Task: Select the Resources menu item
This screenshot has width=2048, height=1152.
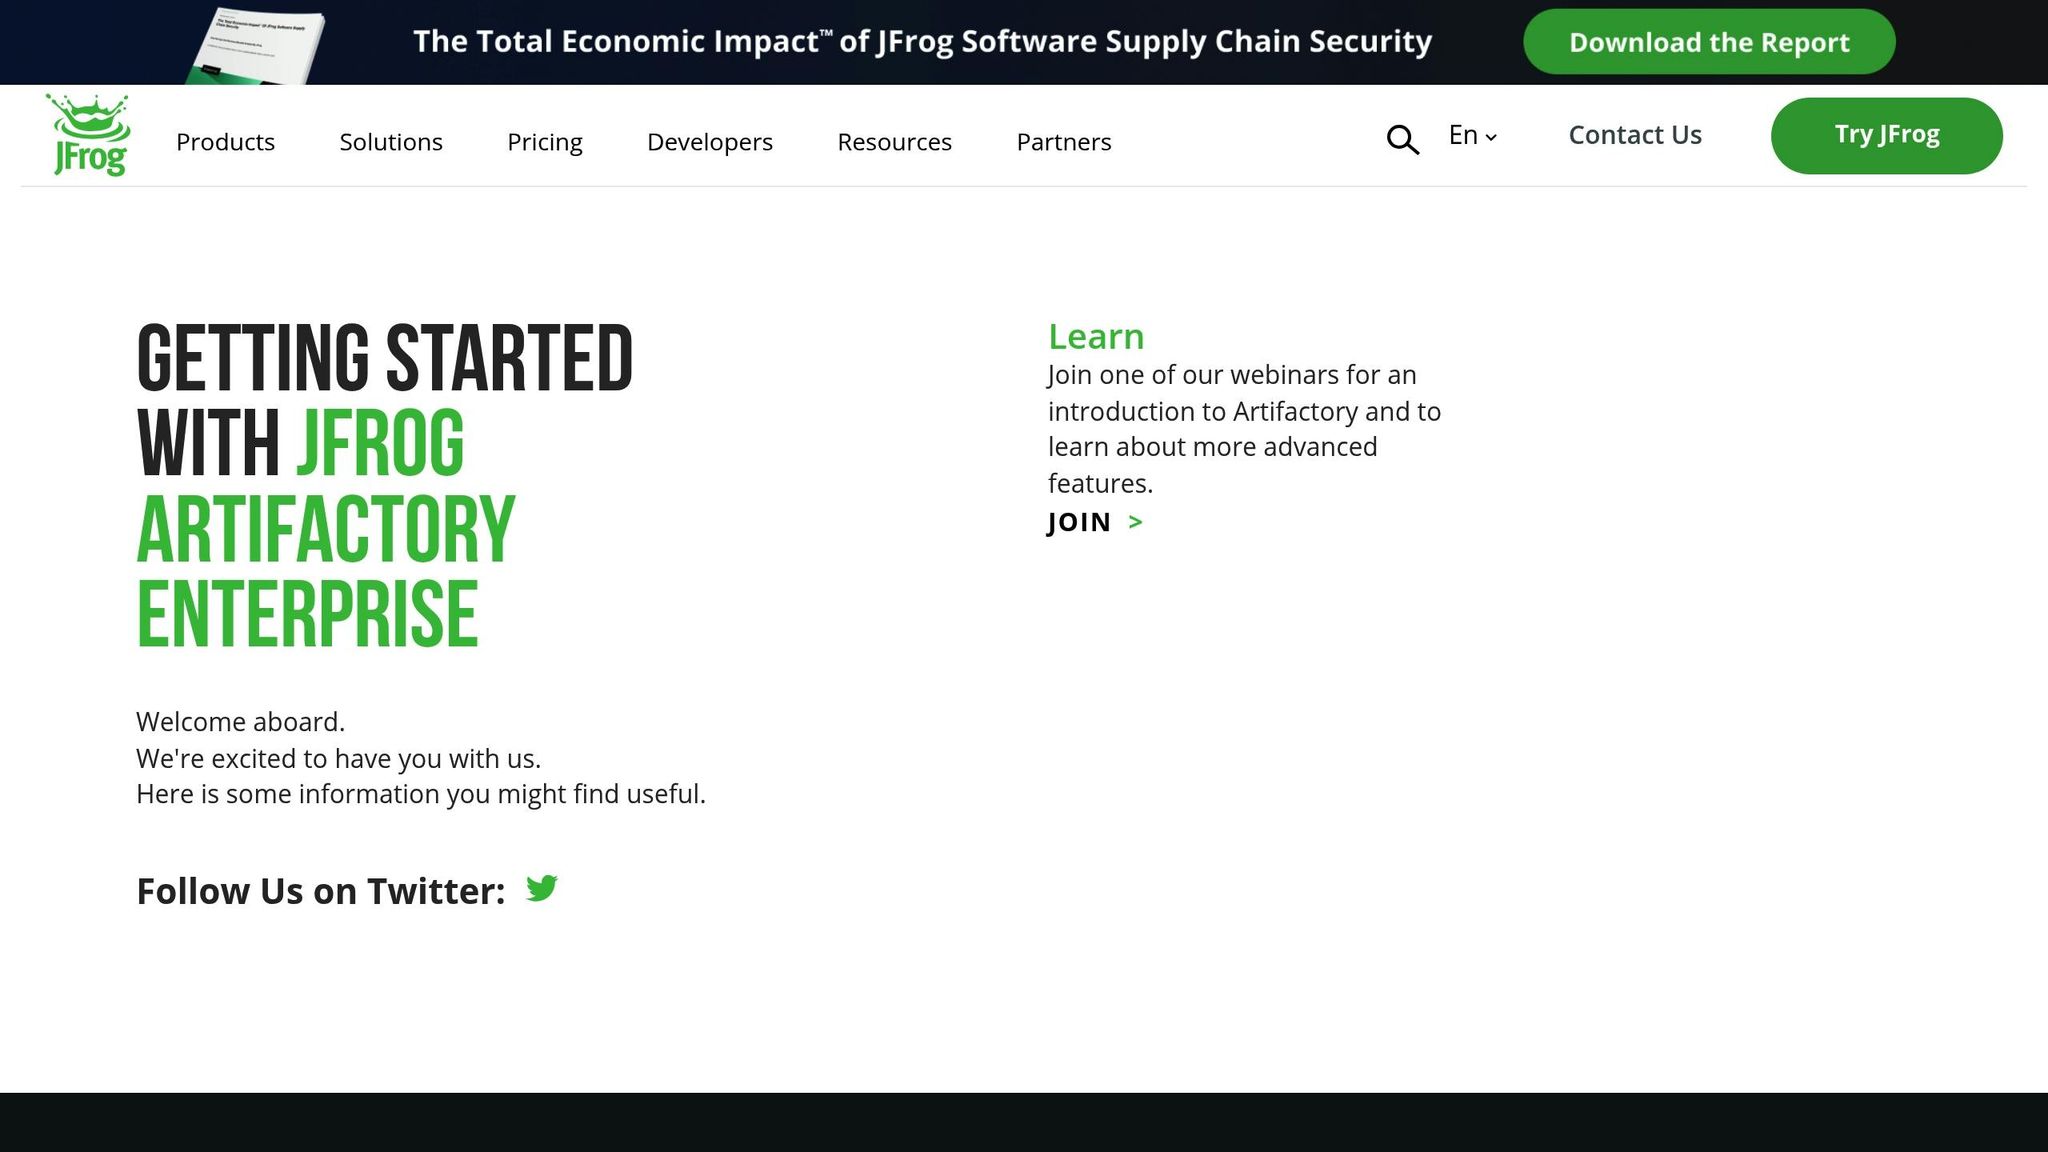Action: point(894,142)
